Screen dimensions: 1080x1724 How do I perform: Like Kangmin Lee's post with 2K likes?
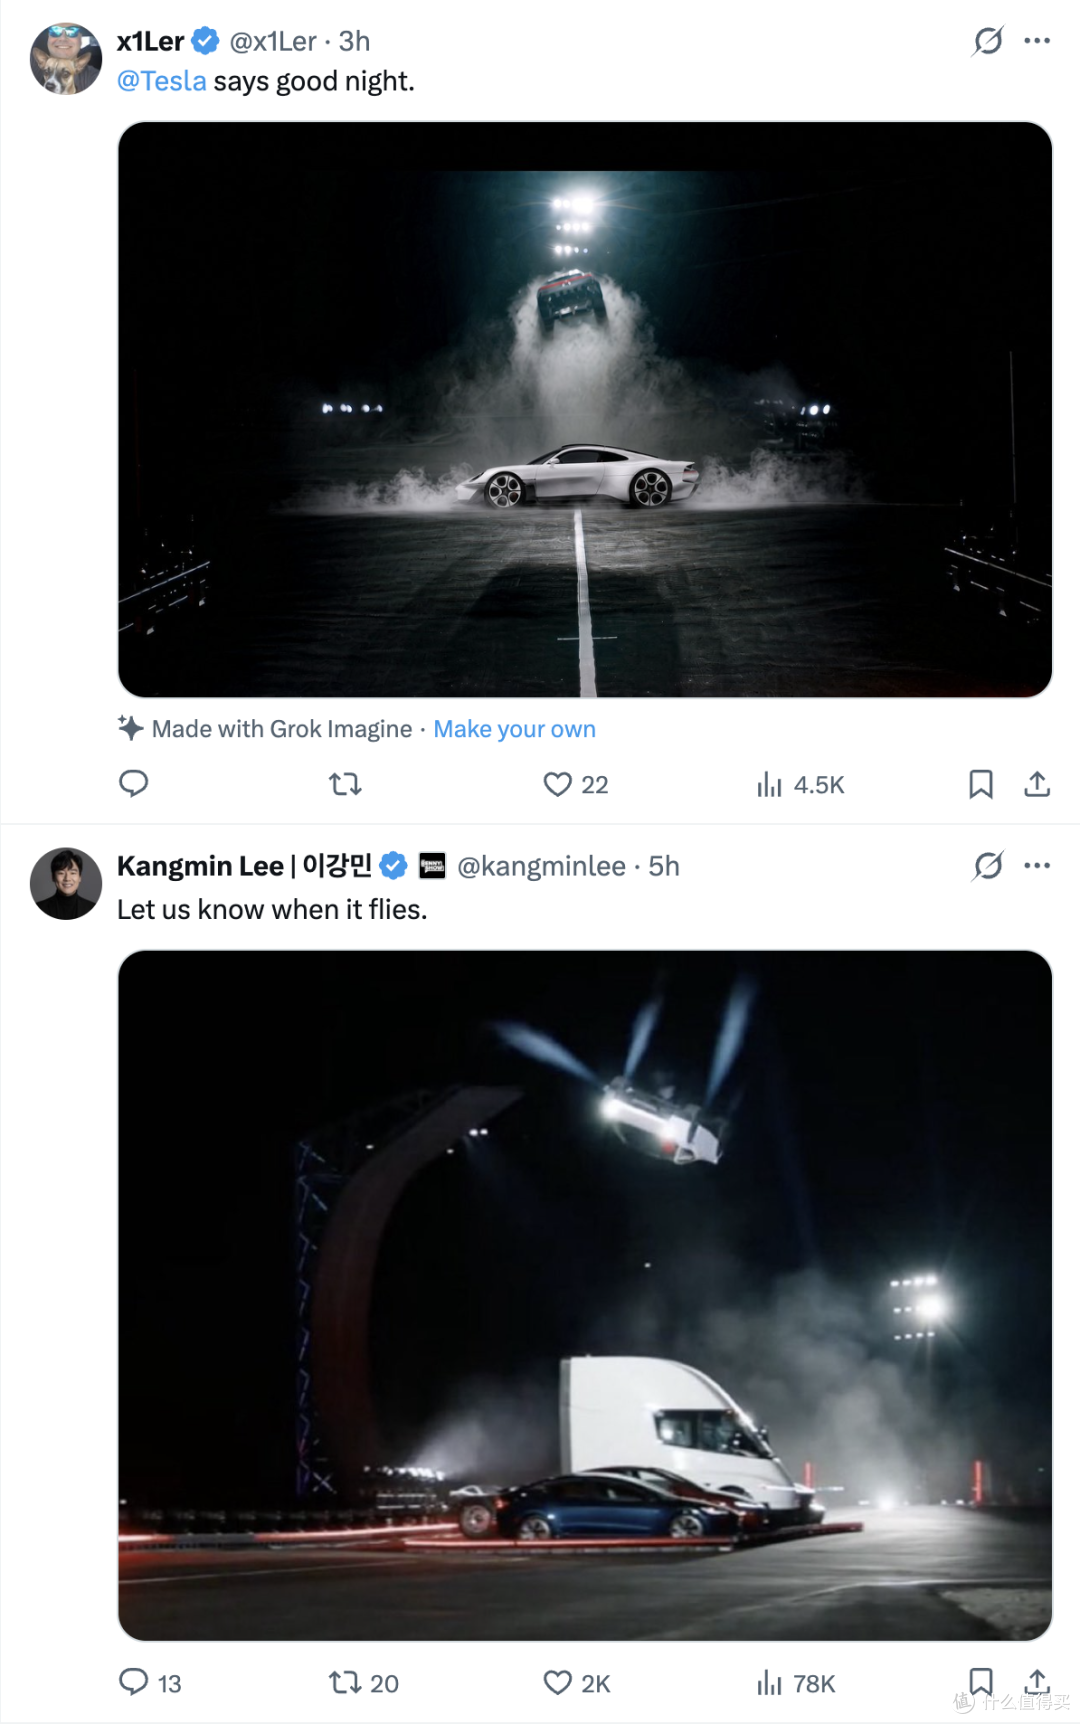(576, 1683)
